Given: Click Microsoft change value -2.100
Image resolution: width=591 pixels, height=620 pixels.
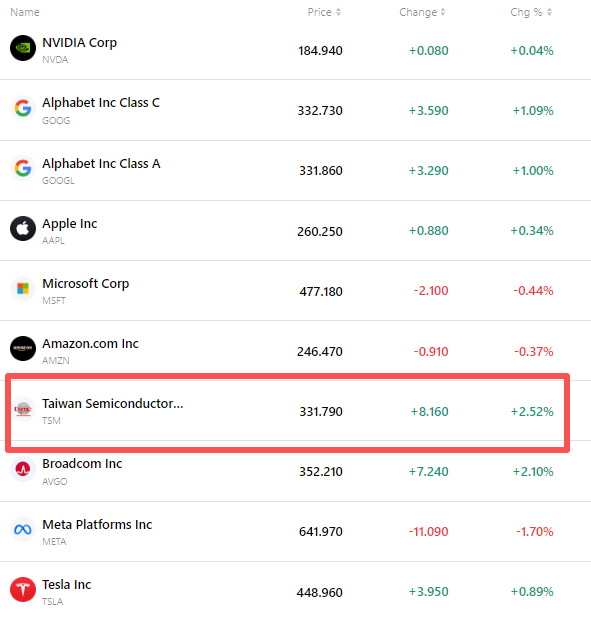Looking at the screenshot, I should 431,291.
